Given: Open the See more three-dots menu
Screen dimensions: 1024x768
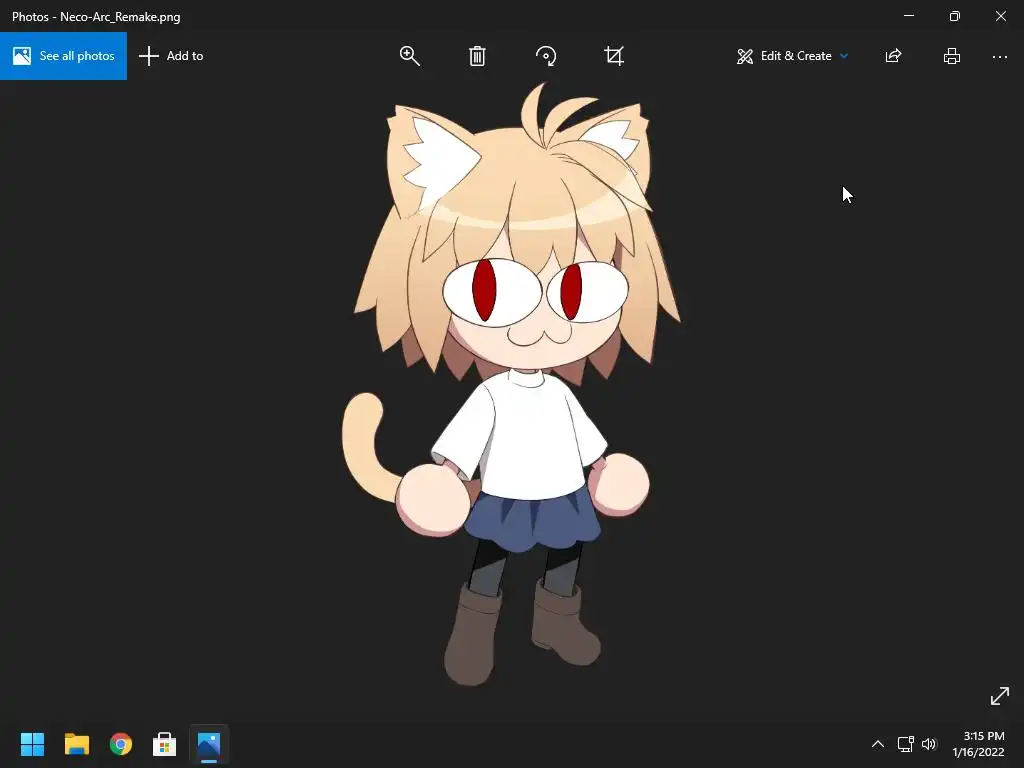Looking at the screenshot, I should (999, 57).
